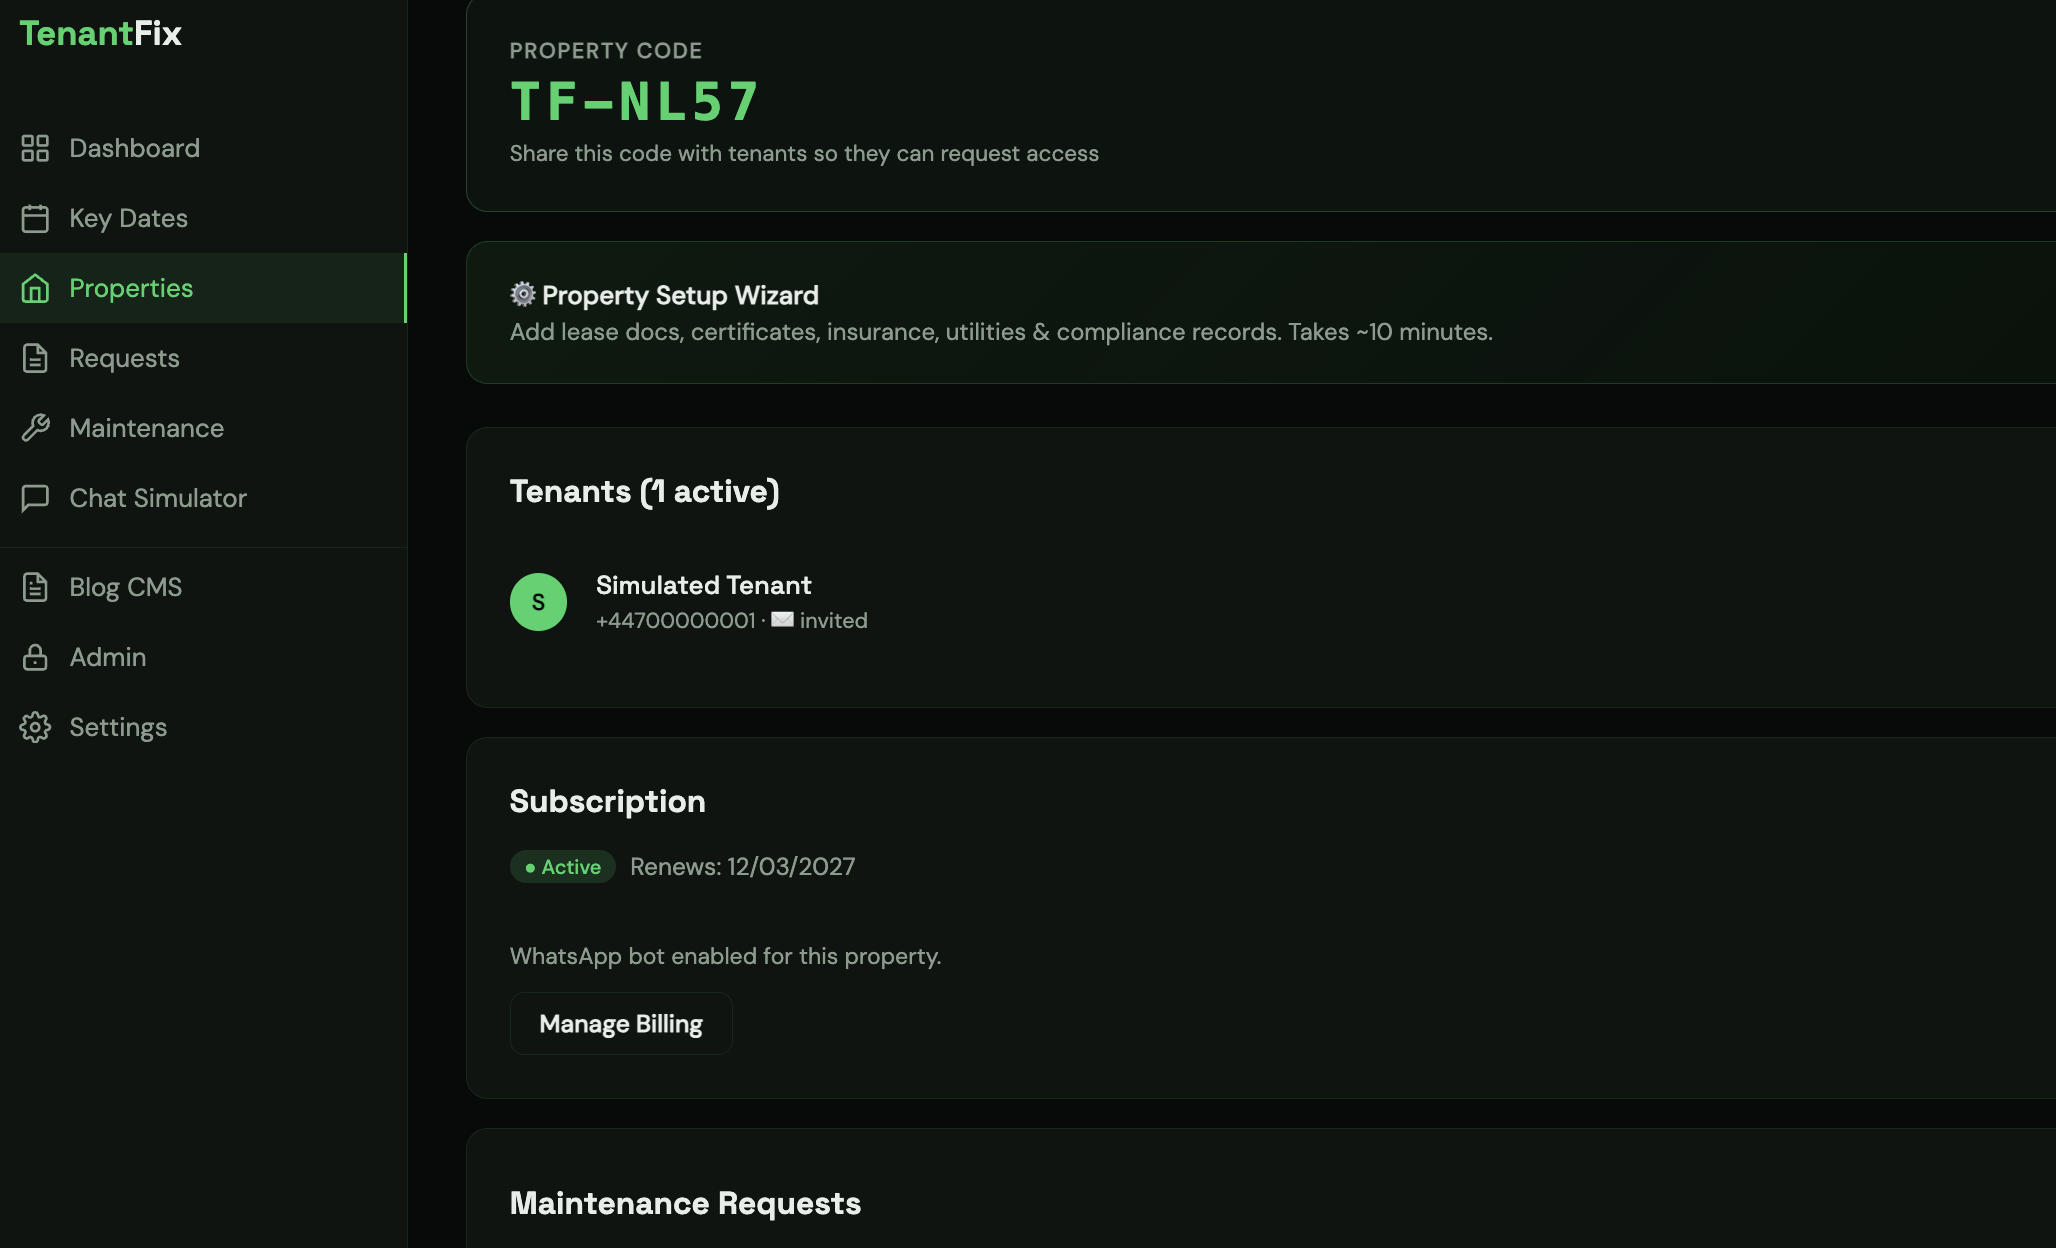Screen dimensions: 2056x1248
Task: Click the Active subscription badge
Action: click(x=562, y=866)
